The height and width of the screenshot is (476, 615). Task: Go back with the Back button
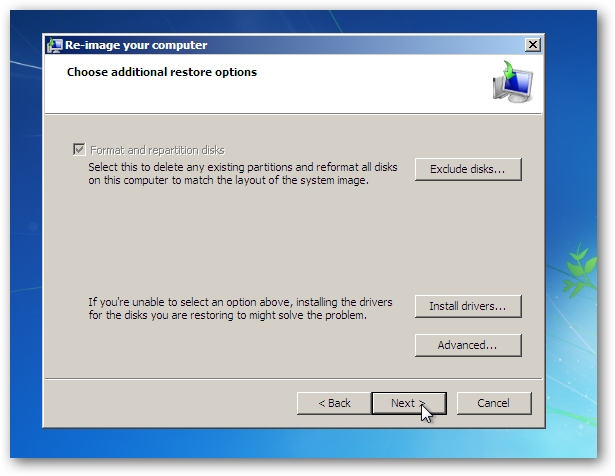tap(334, 403)
